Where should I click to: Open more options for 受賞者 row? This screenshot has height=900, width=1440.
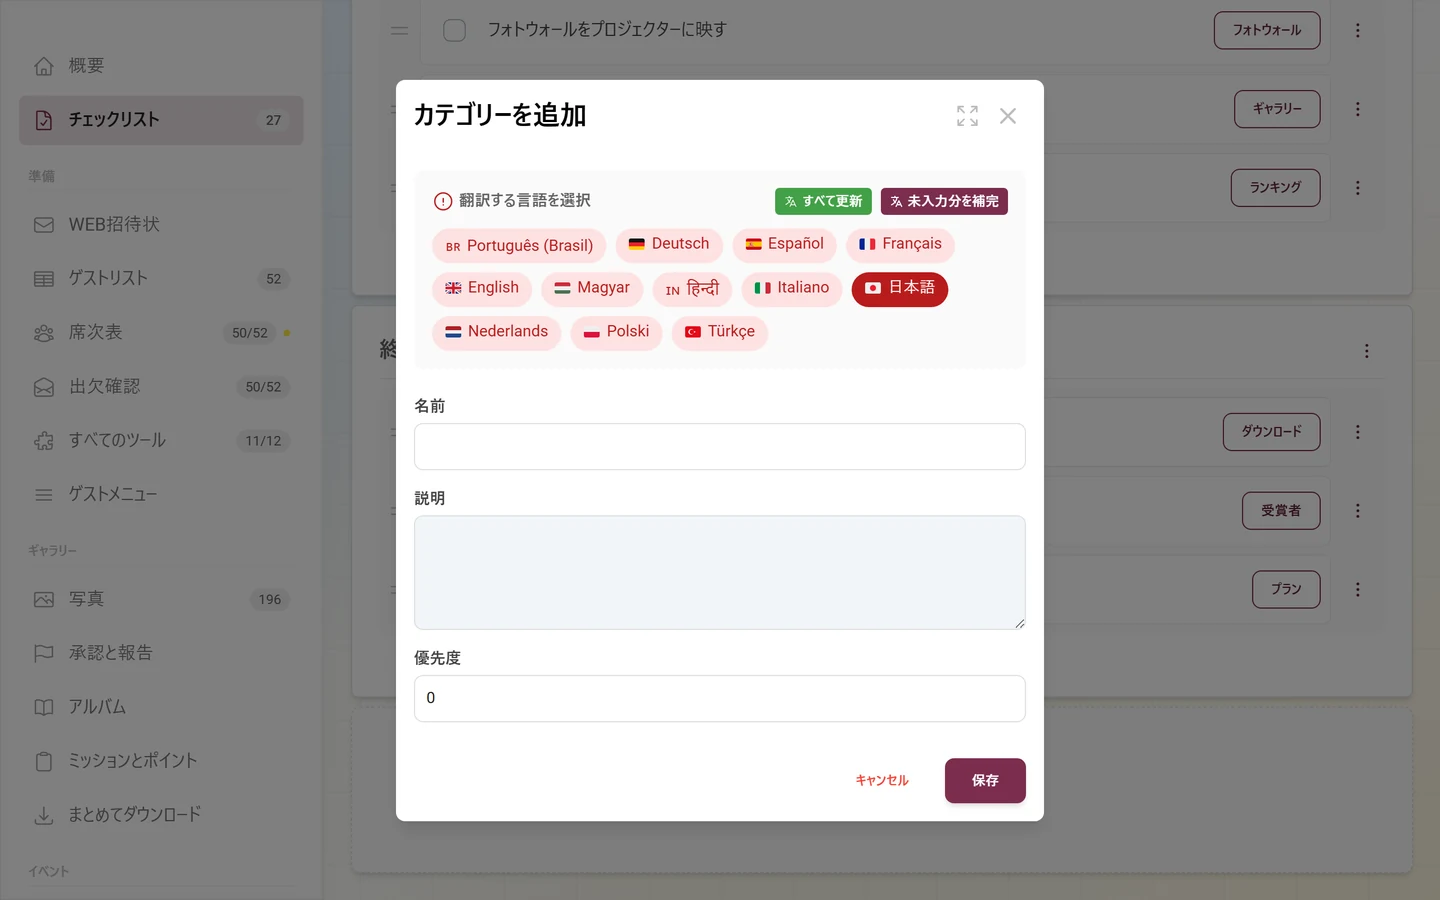coord(1358,511)
